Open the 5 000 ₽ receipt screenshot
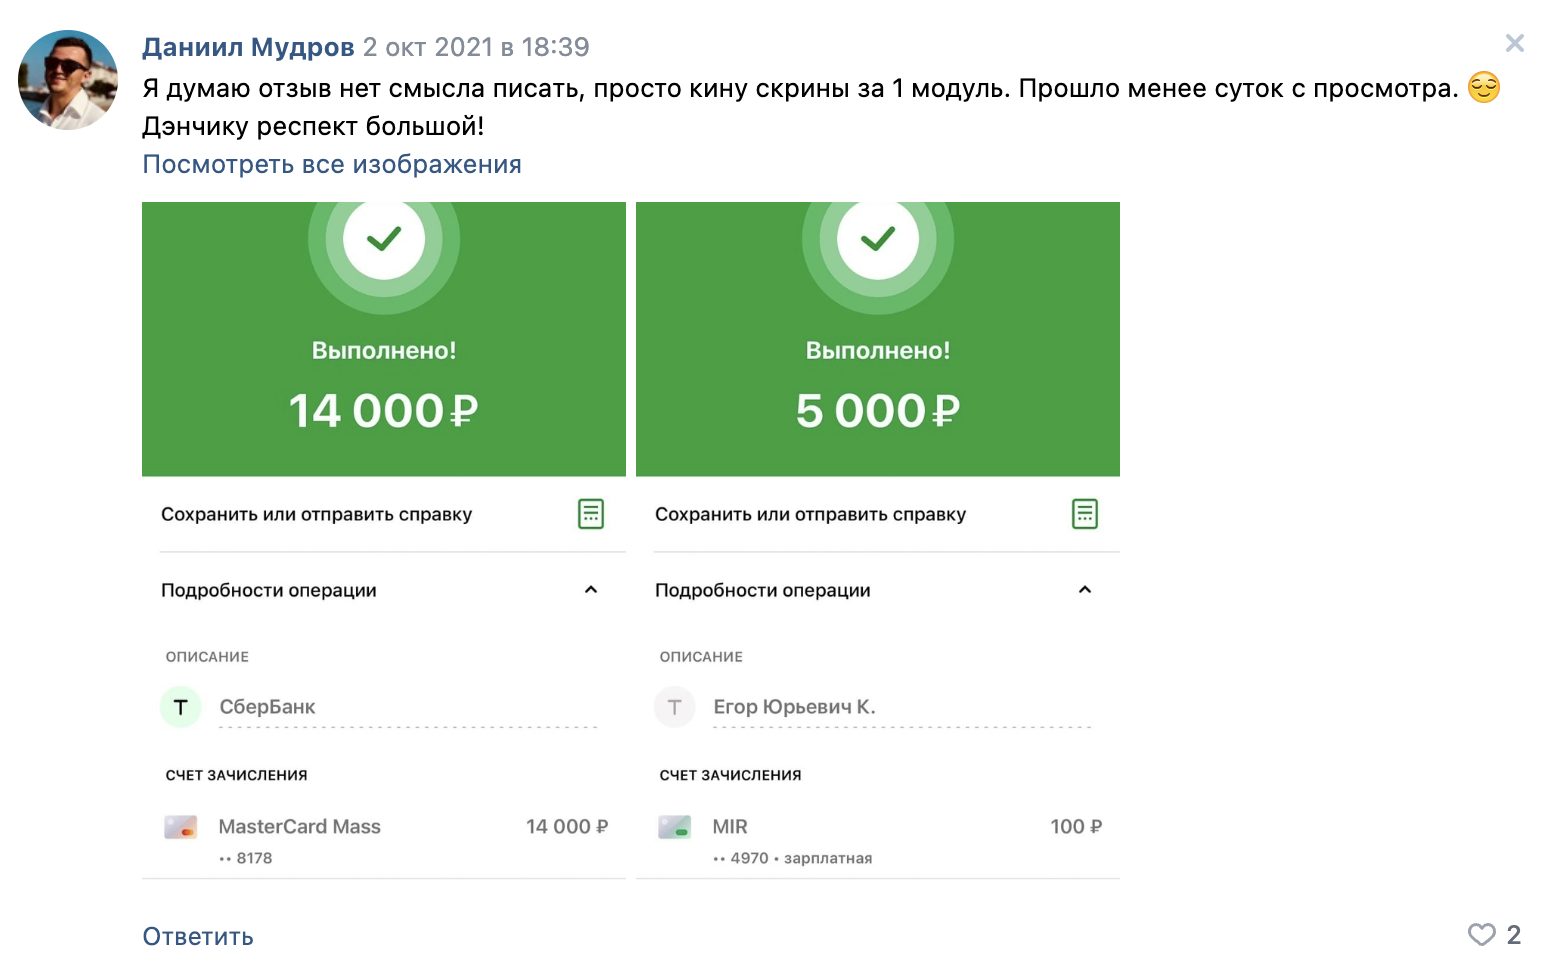 878,540
